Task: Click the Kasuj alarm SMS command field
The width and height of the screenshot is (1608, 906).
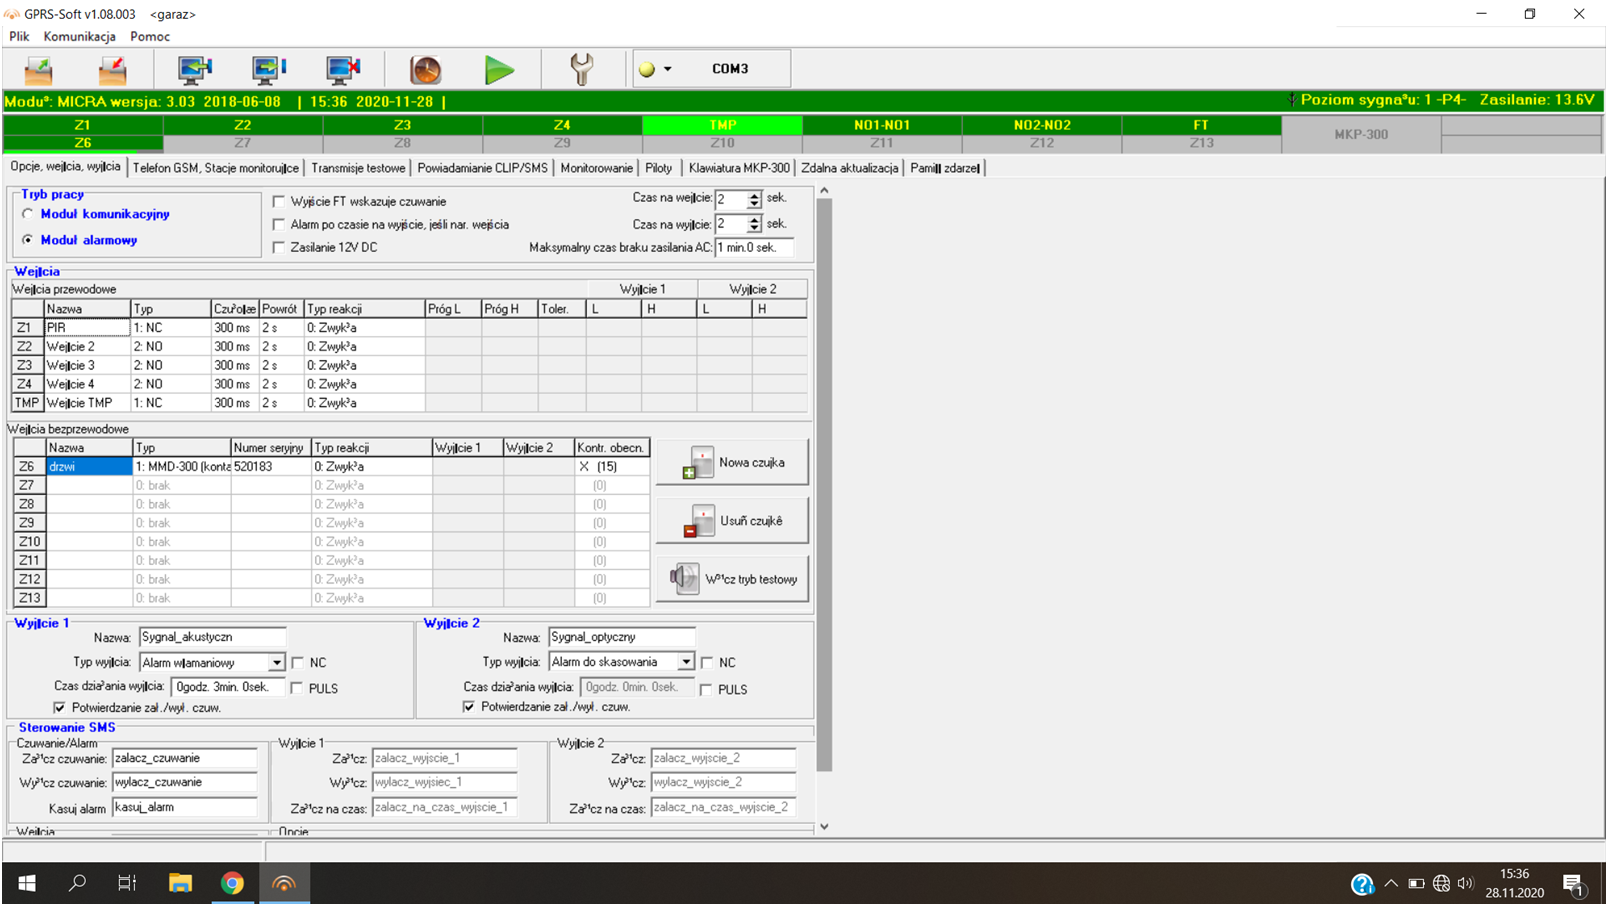Action: (185, 807)
